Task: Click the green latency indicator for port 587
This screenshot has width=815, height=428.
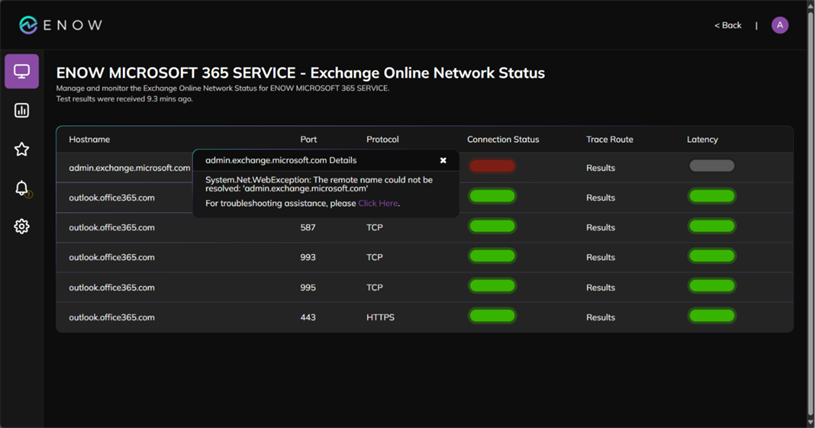Action: 712,226
